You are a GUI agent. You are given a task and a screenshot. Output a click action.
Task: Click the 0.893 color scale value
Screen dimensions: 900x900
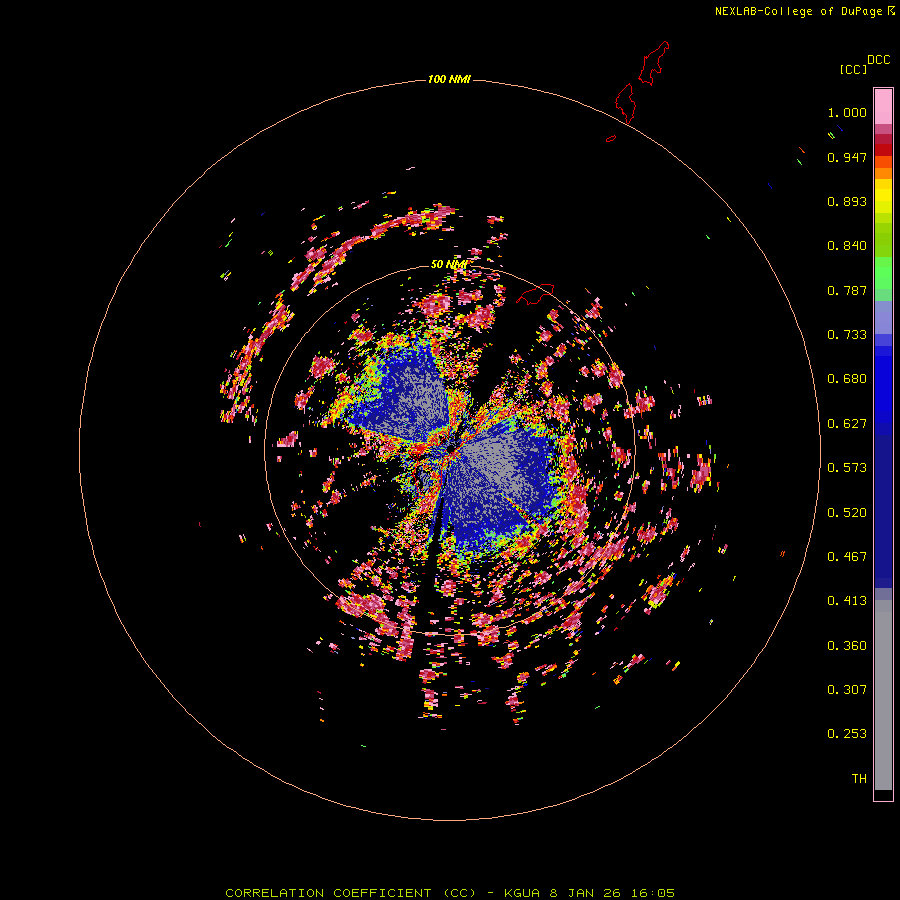point(847,201)
